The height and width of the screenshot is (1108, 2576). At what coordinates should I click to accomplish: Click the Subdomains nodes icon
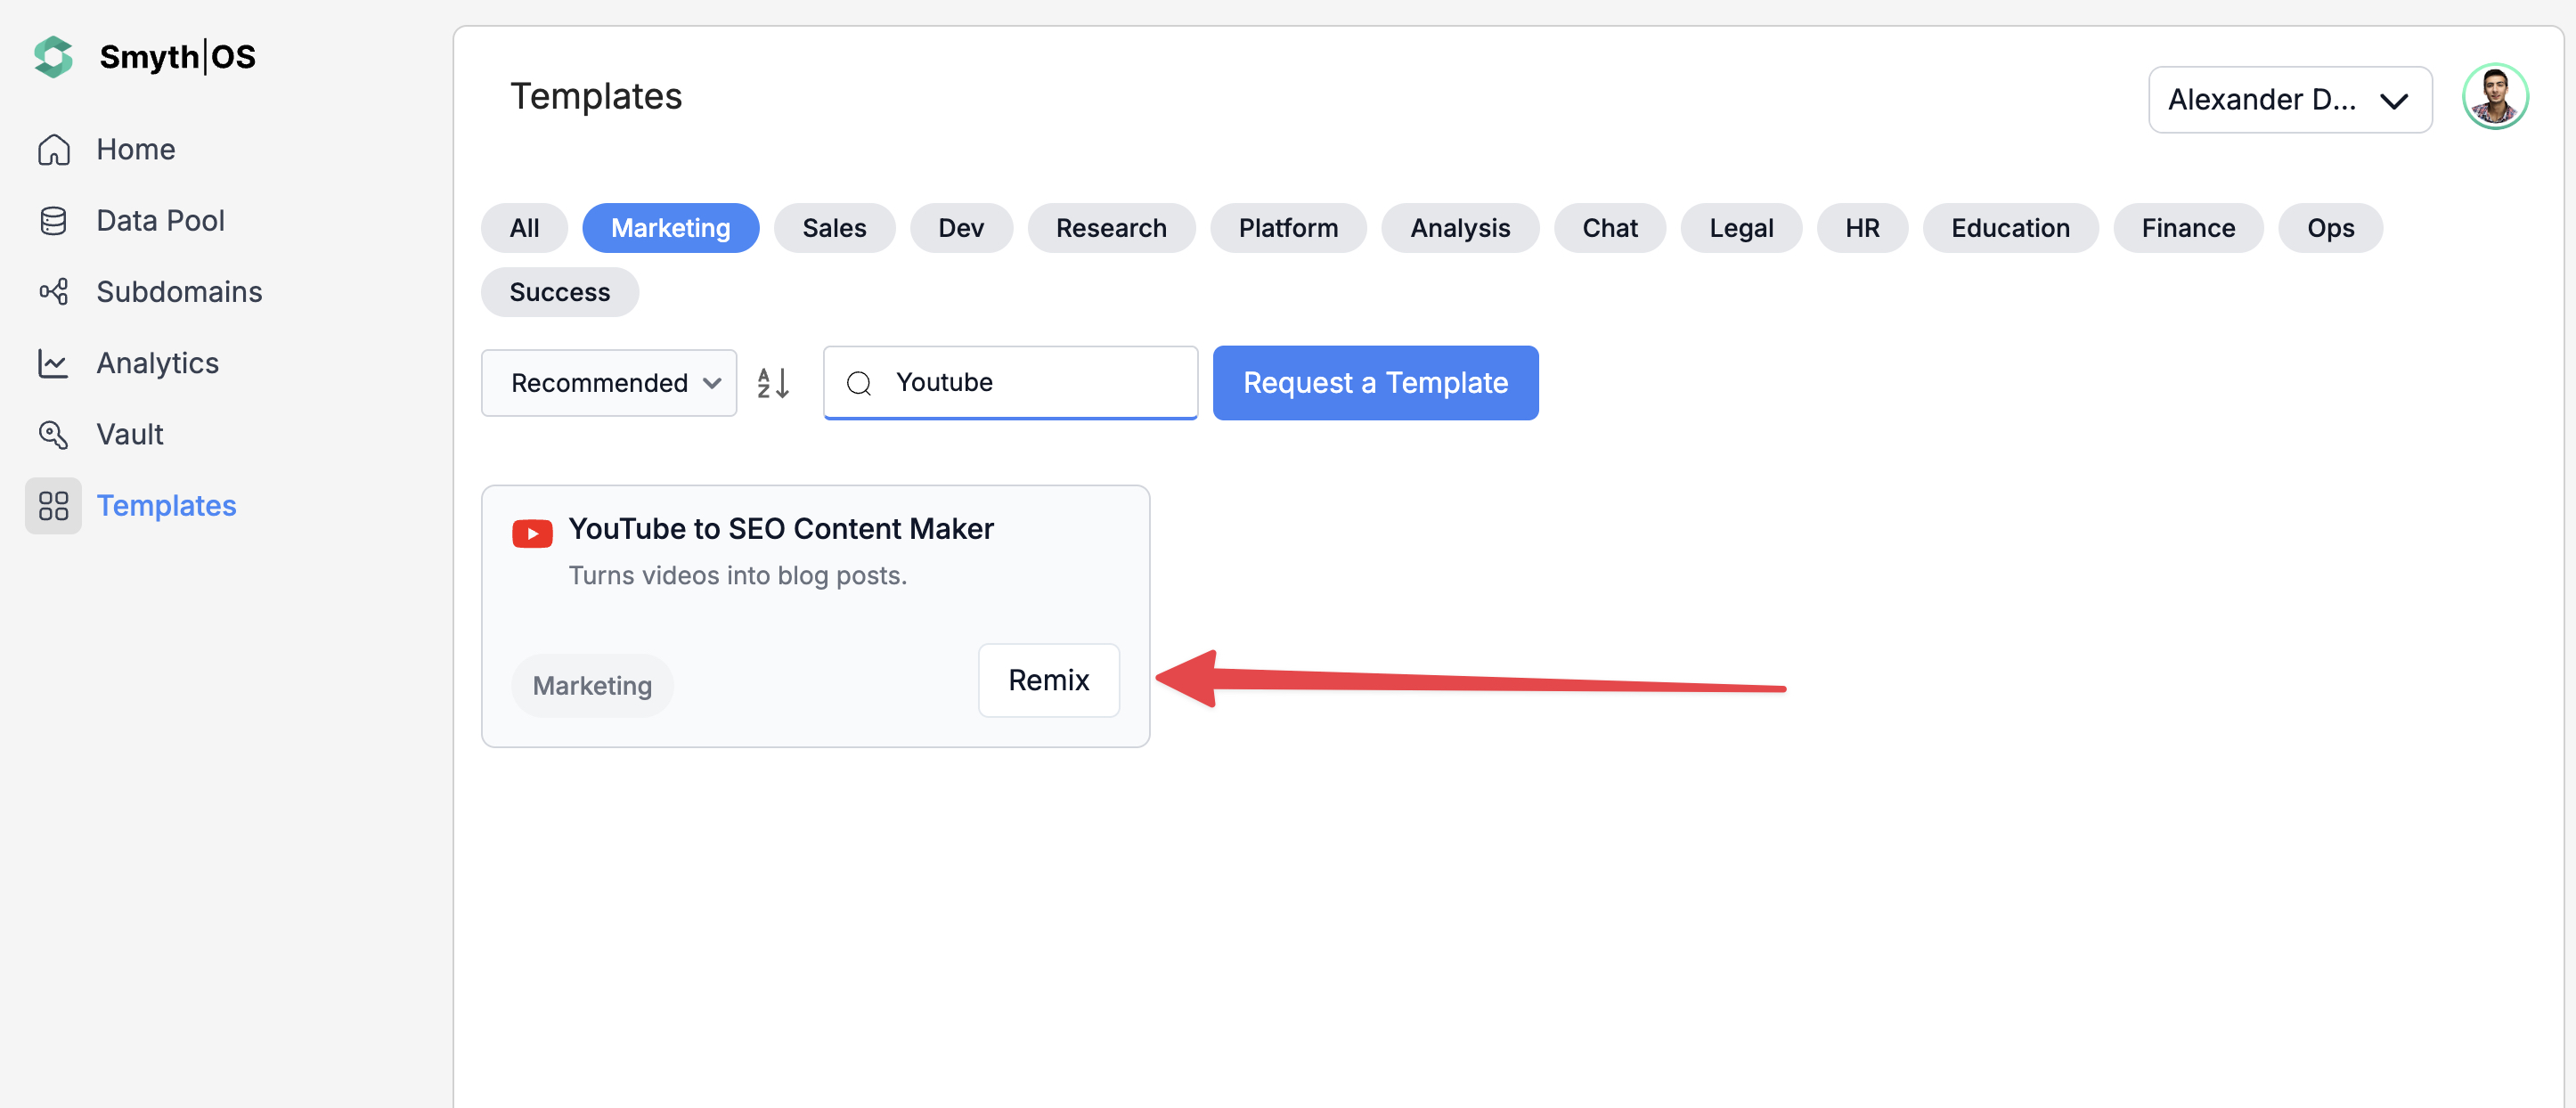click(54, 292)
